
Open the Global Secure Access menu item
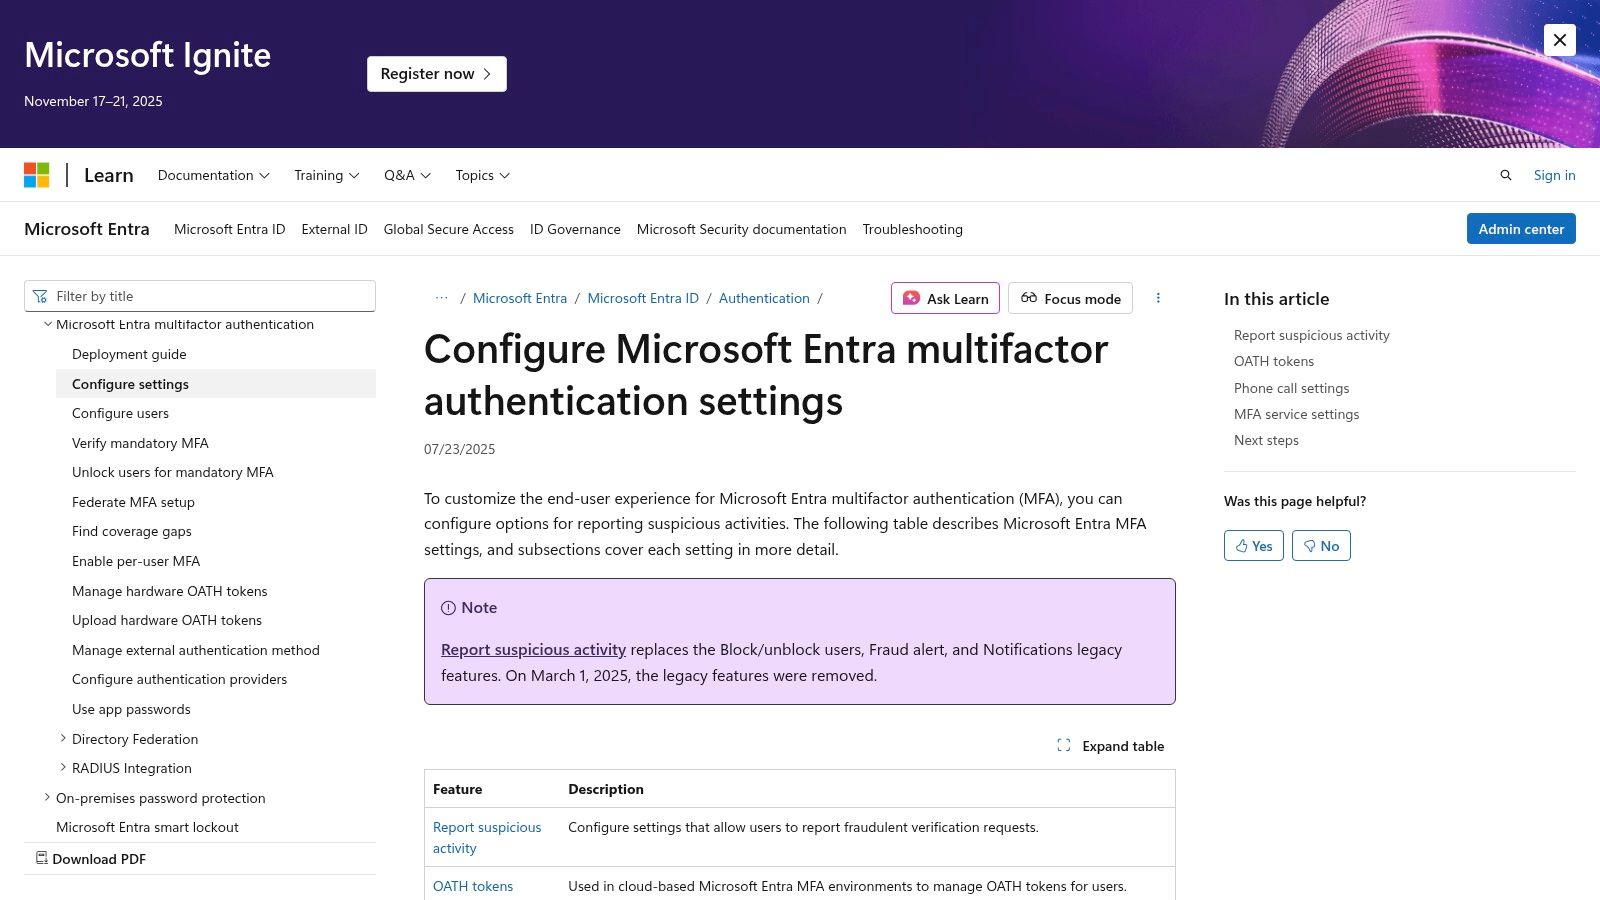tap(448, 229)
